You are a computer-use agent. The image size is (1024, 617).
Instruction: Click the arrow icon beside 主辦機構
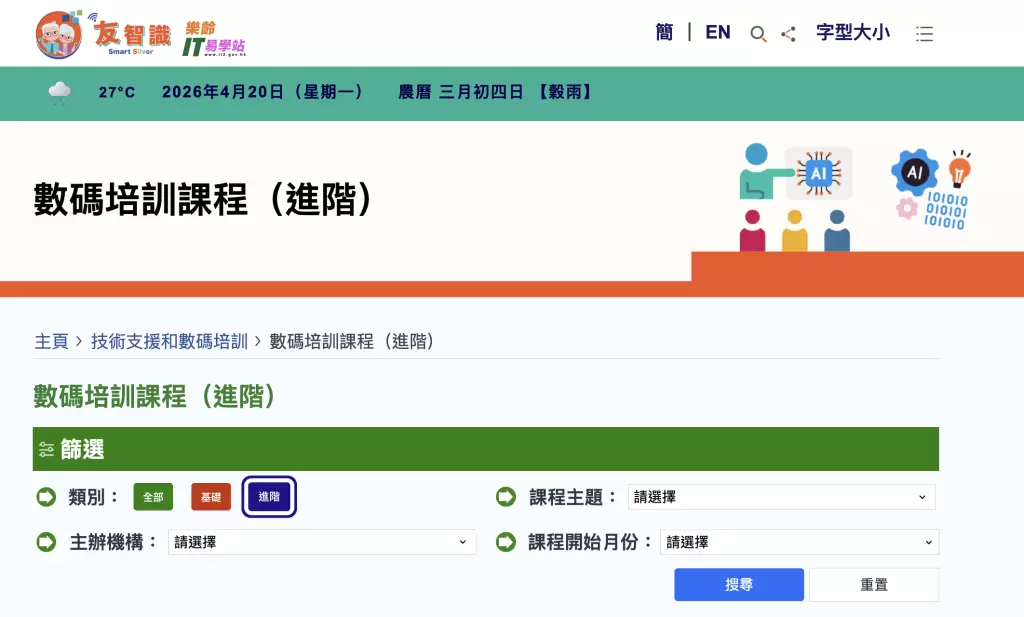pyautogui.click(x=46, y=542)
